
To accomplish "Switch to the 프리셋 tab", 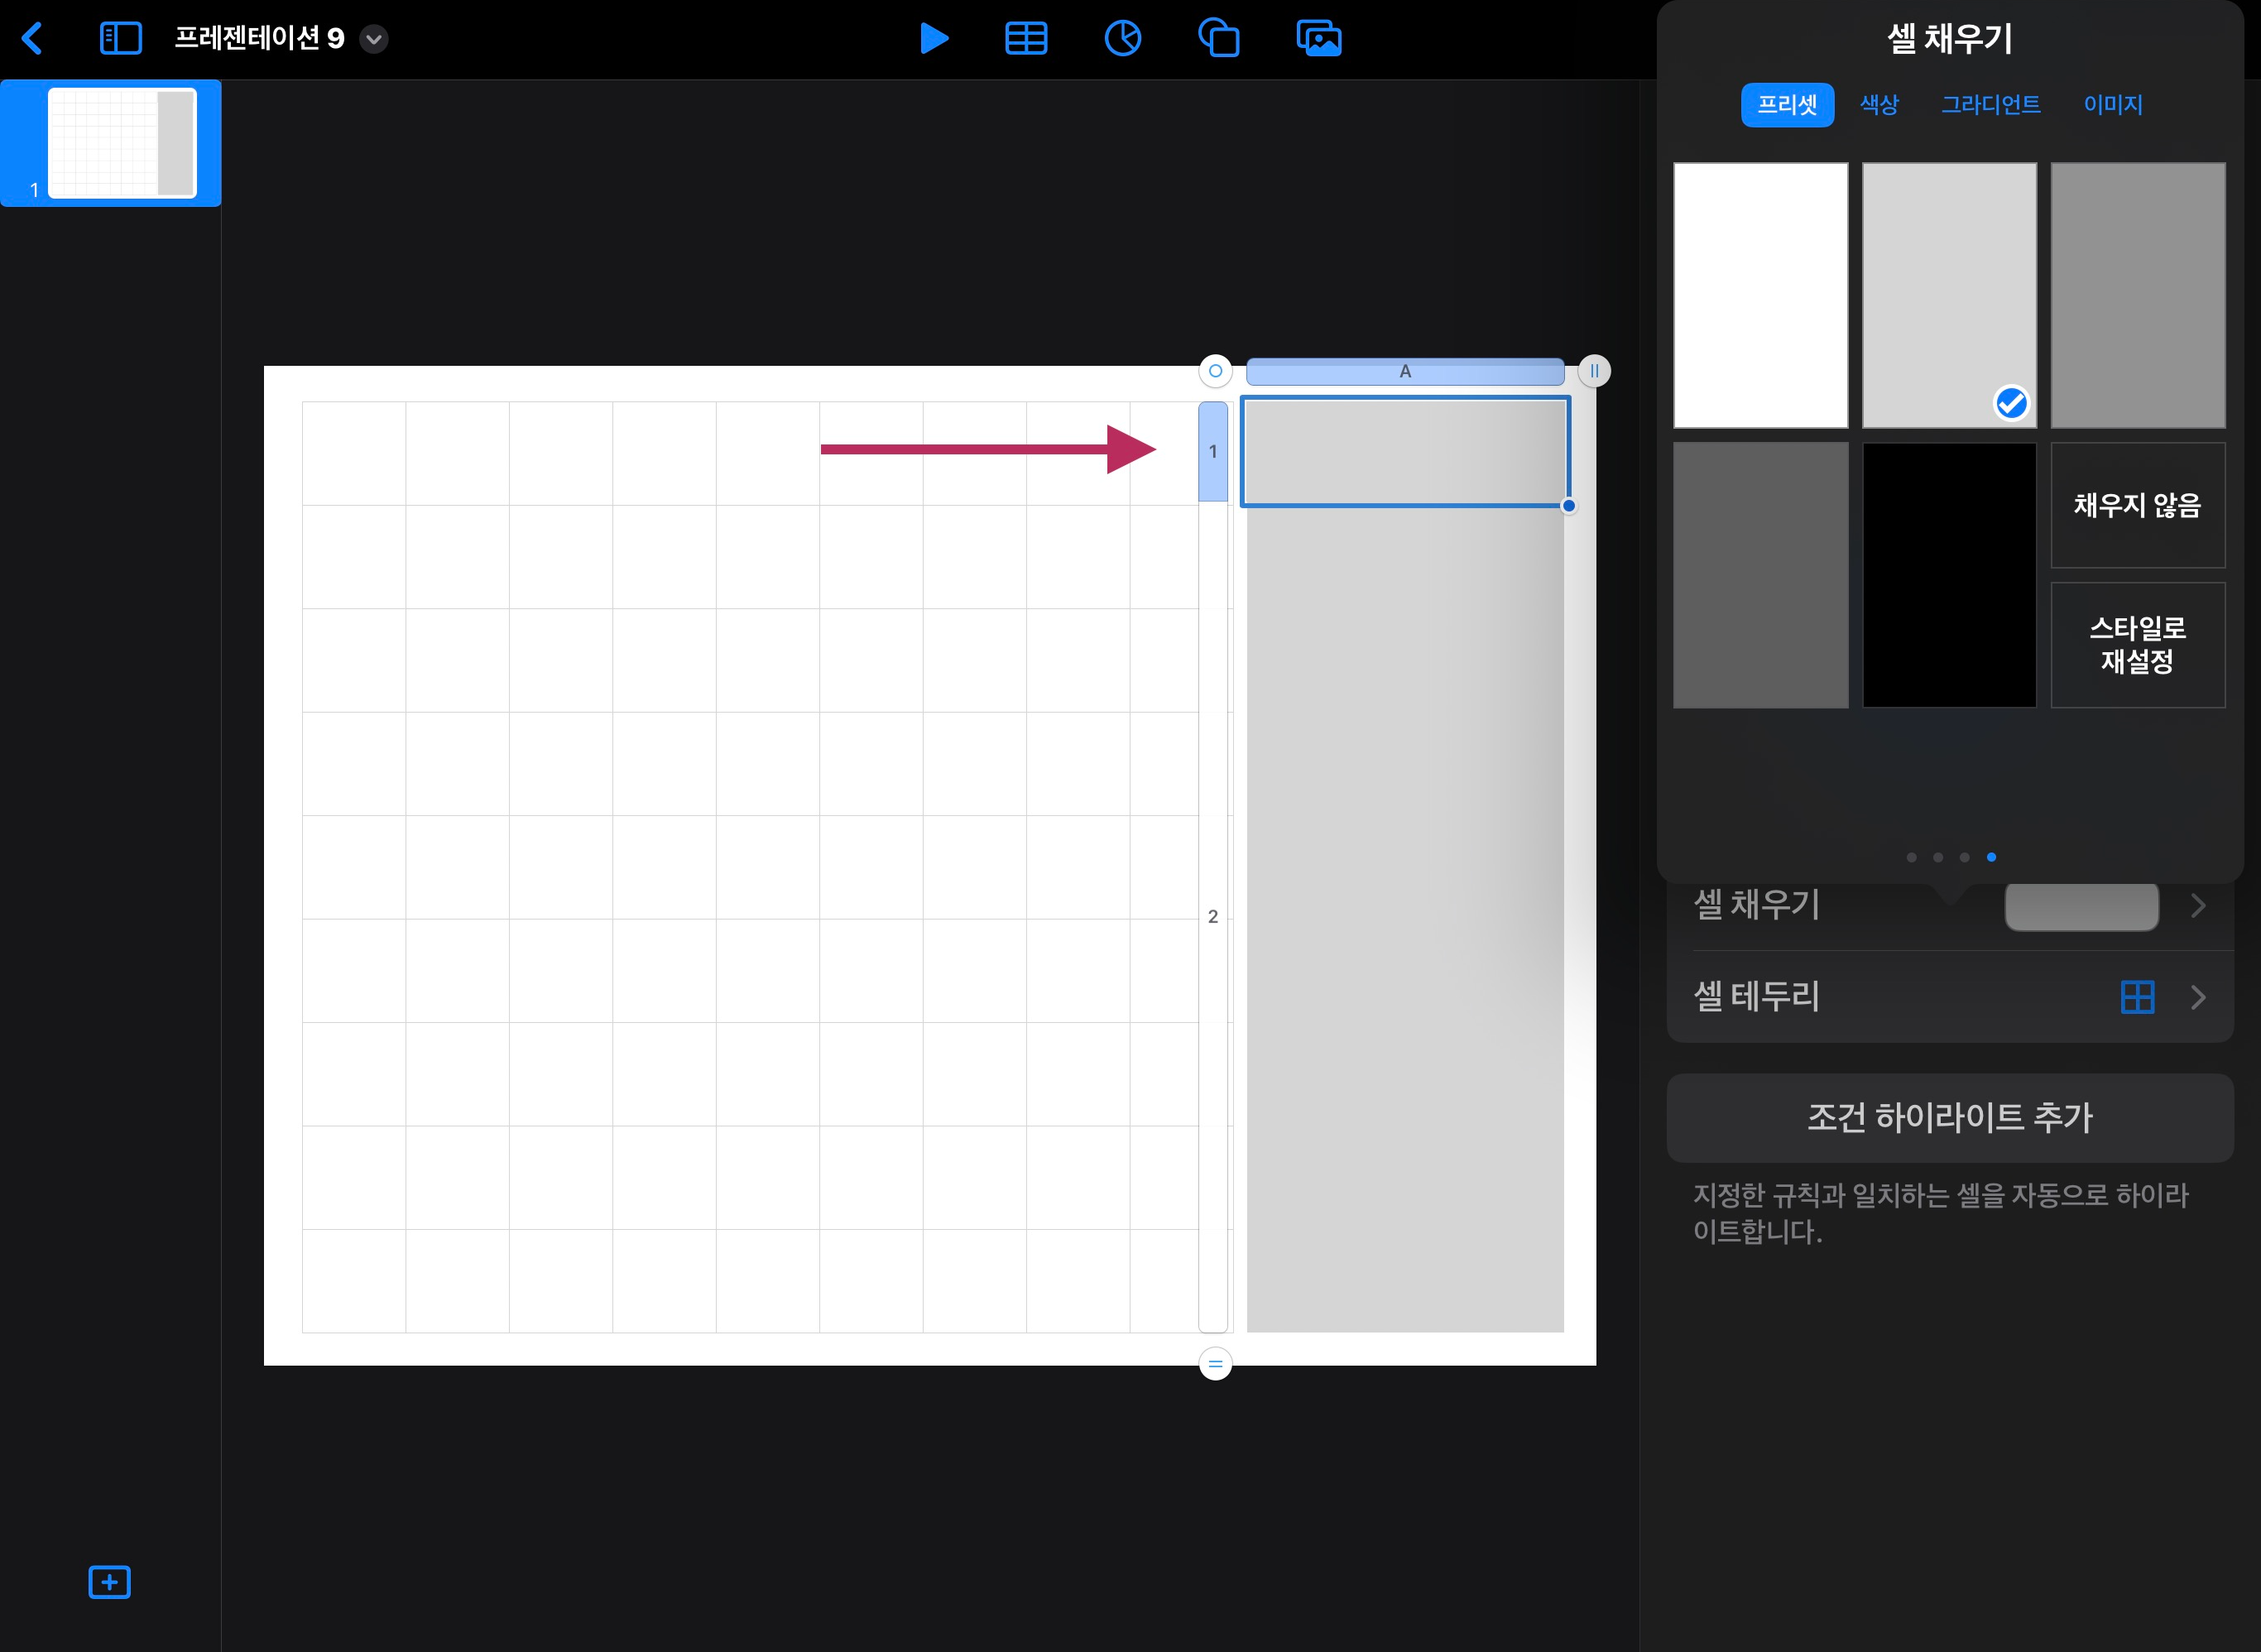I will [1787, 105].
